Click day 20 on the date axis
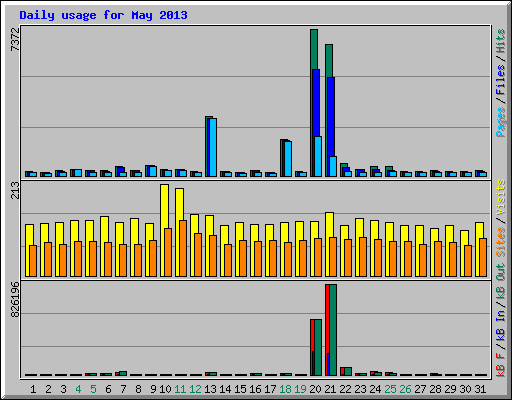 click(315, 389)
